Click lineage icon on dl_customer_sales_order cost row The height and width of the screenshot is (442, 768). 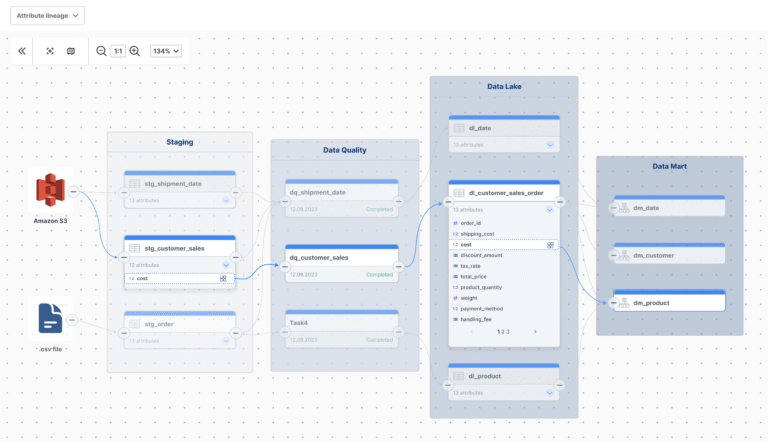tap(550, 244)
